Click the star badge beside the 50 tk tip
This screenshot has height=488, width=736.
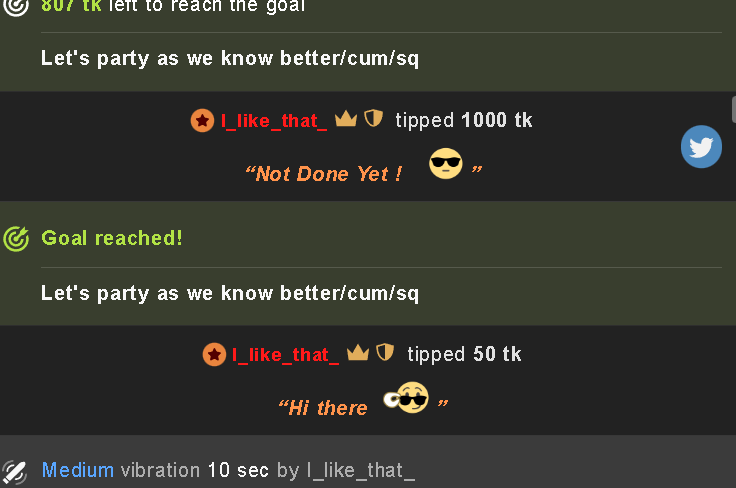click(214, 354)
